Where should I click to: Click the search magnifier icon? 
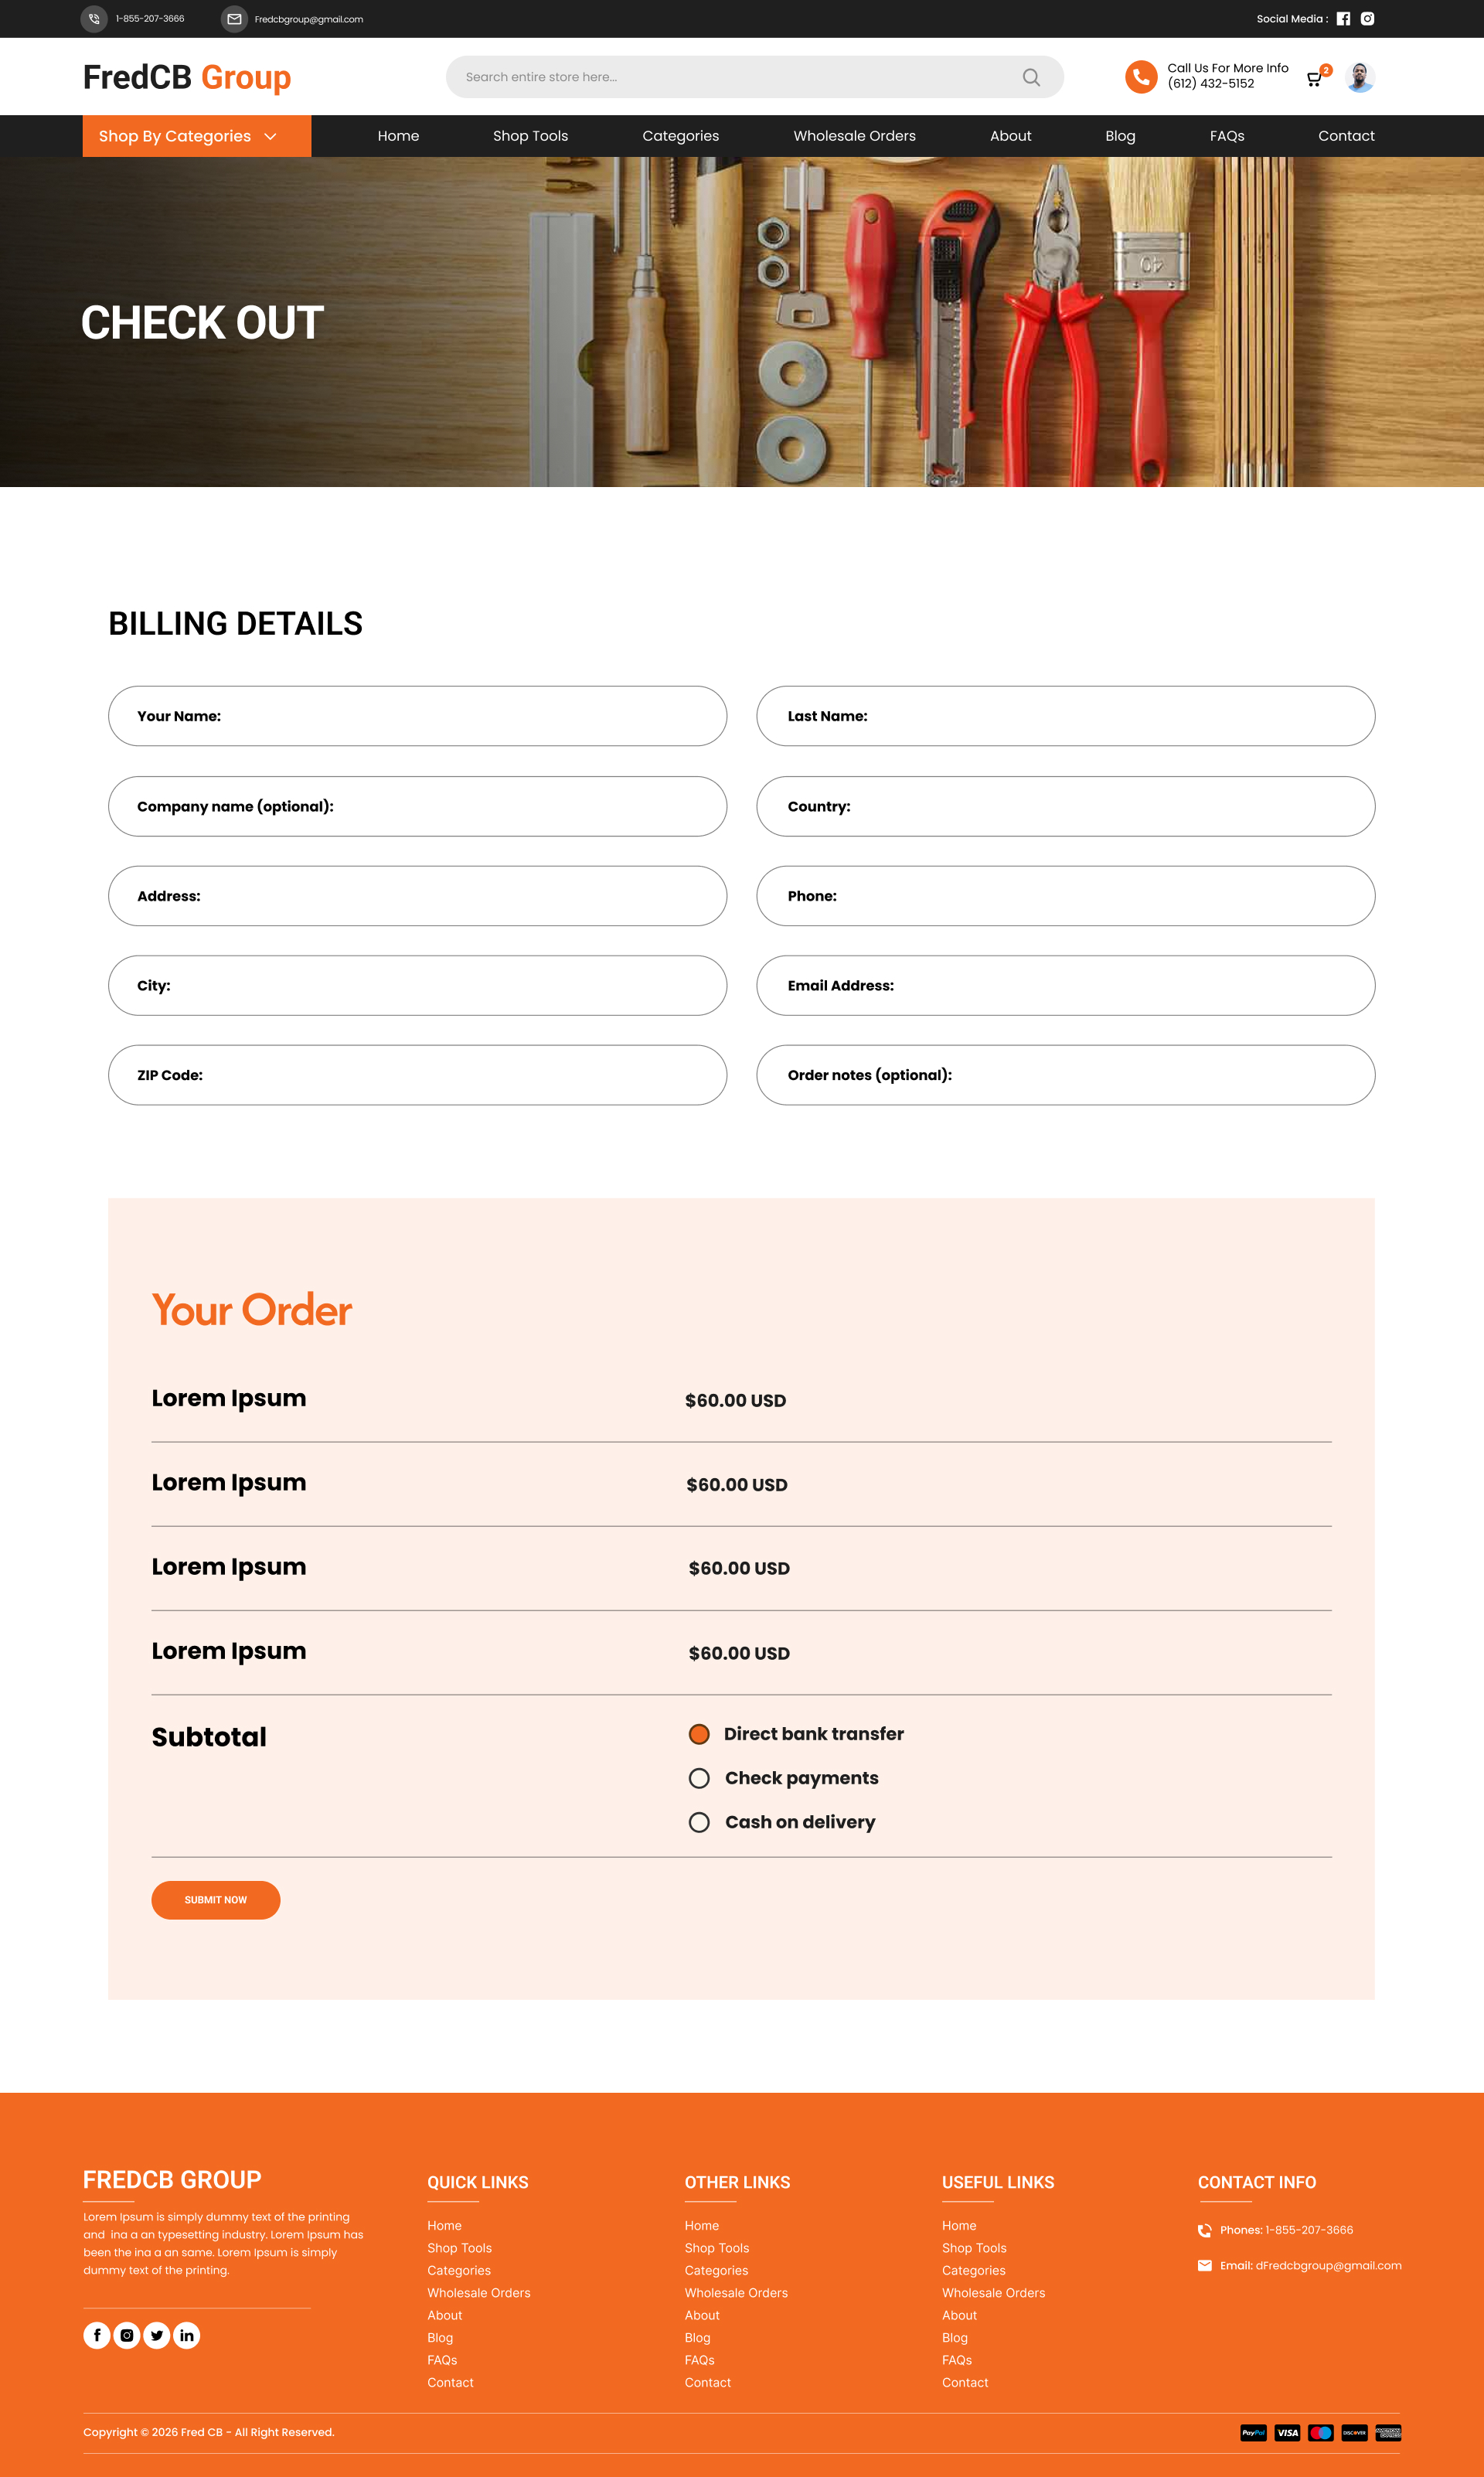(1031, 77)
